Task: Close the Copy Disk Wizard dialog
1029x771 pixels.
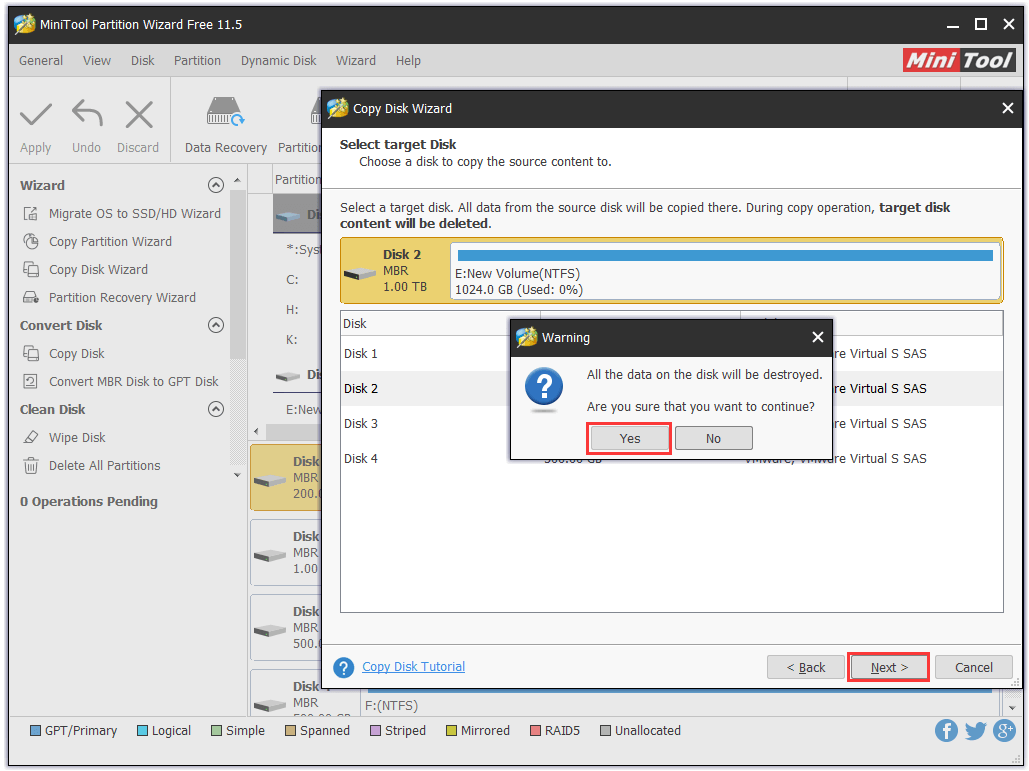Action: (x=1007, y=108)
